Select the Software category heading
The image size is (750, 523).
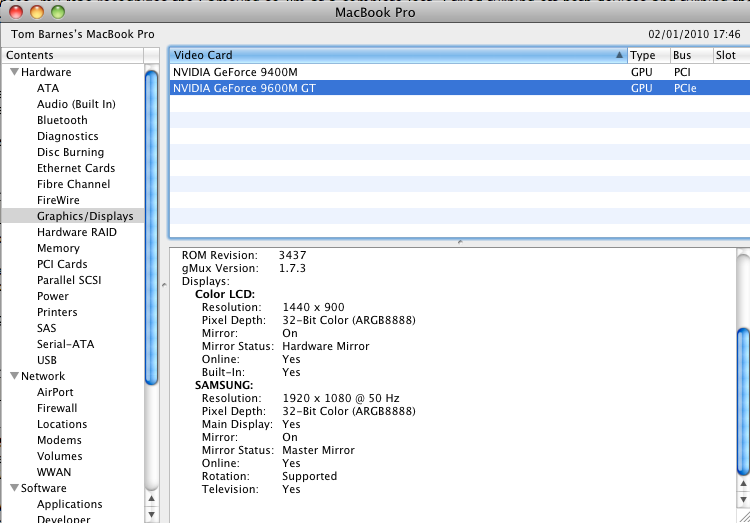tap(44, 488)
